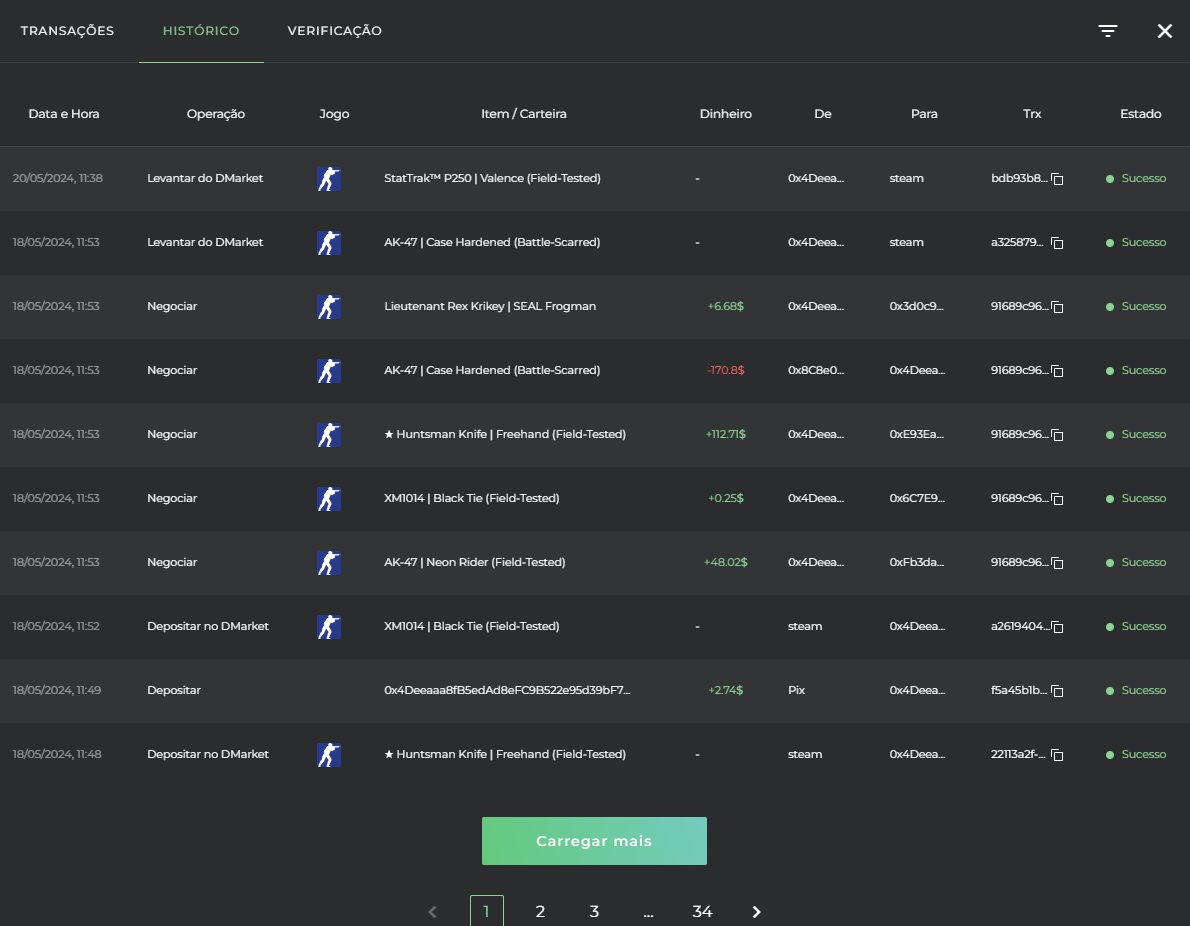Select item StatTrak P250 | Valence (Field-Tested)
Screen dimensions: 1190x926
click(493, 178)
